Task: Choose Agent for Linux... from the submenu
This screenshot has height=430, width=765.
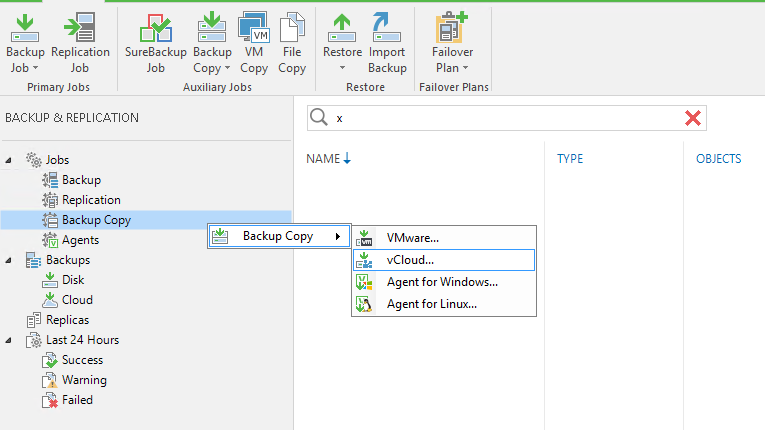Action: pos(444,304)
